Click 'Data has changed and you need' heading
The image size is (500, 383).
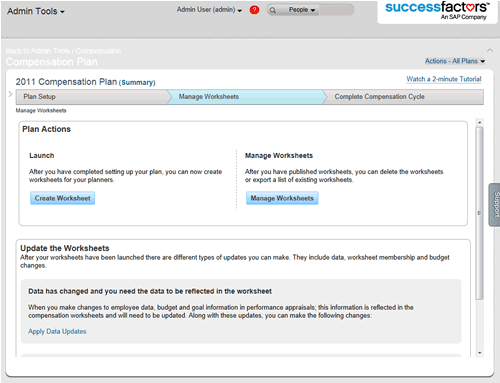[x=150, y=291]
